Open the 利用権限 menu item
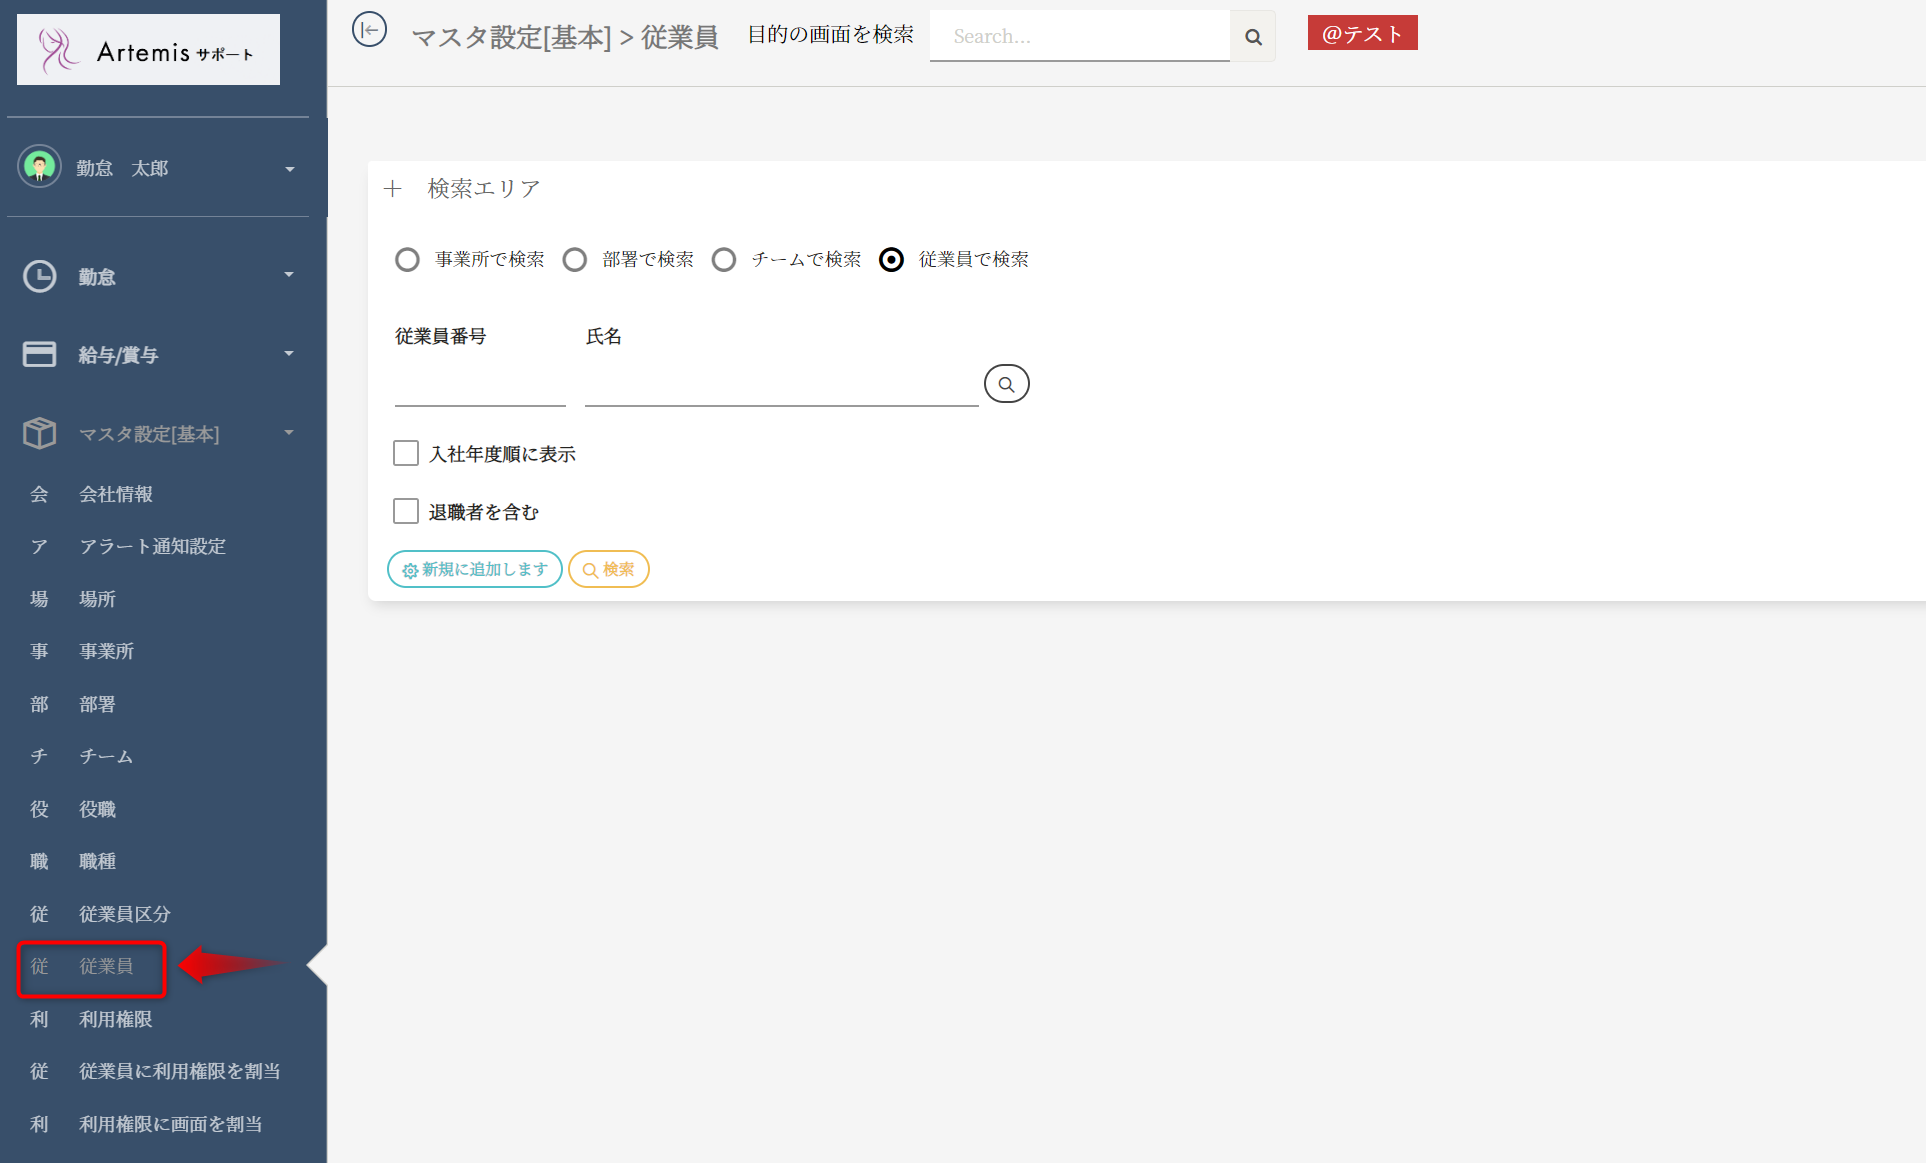 point(116,1019)
